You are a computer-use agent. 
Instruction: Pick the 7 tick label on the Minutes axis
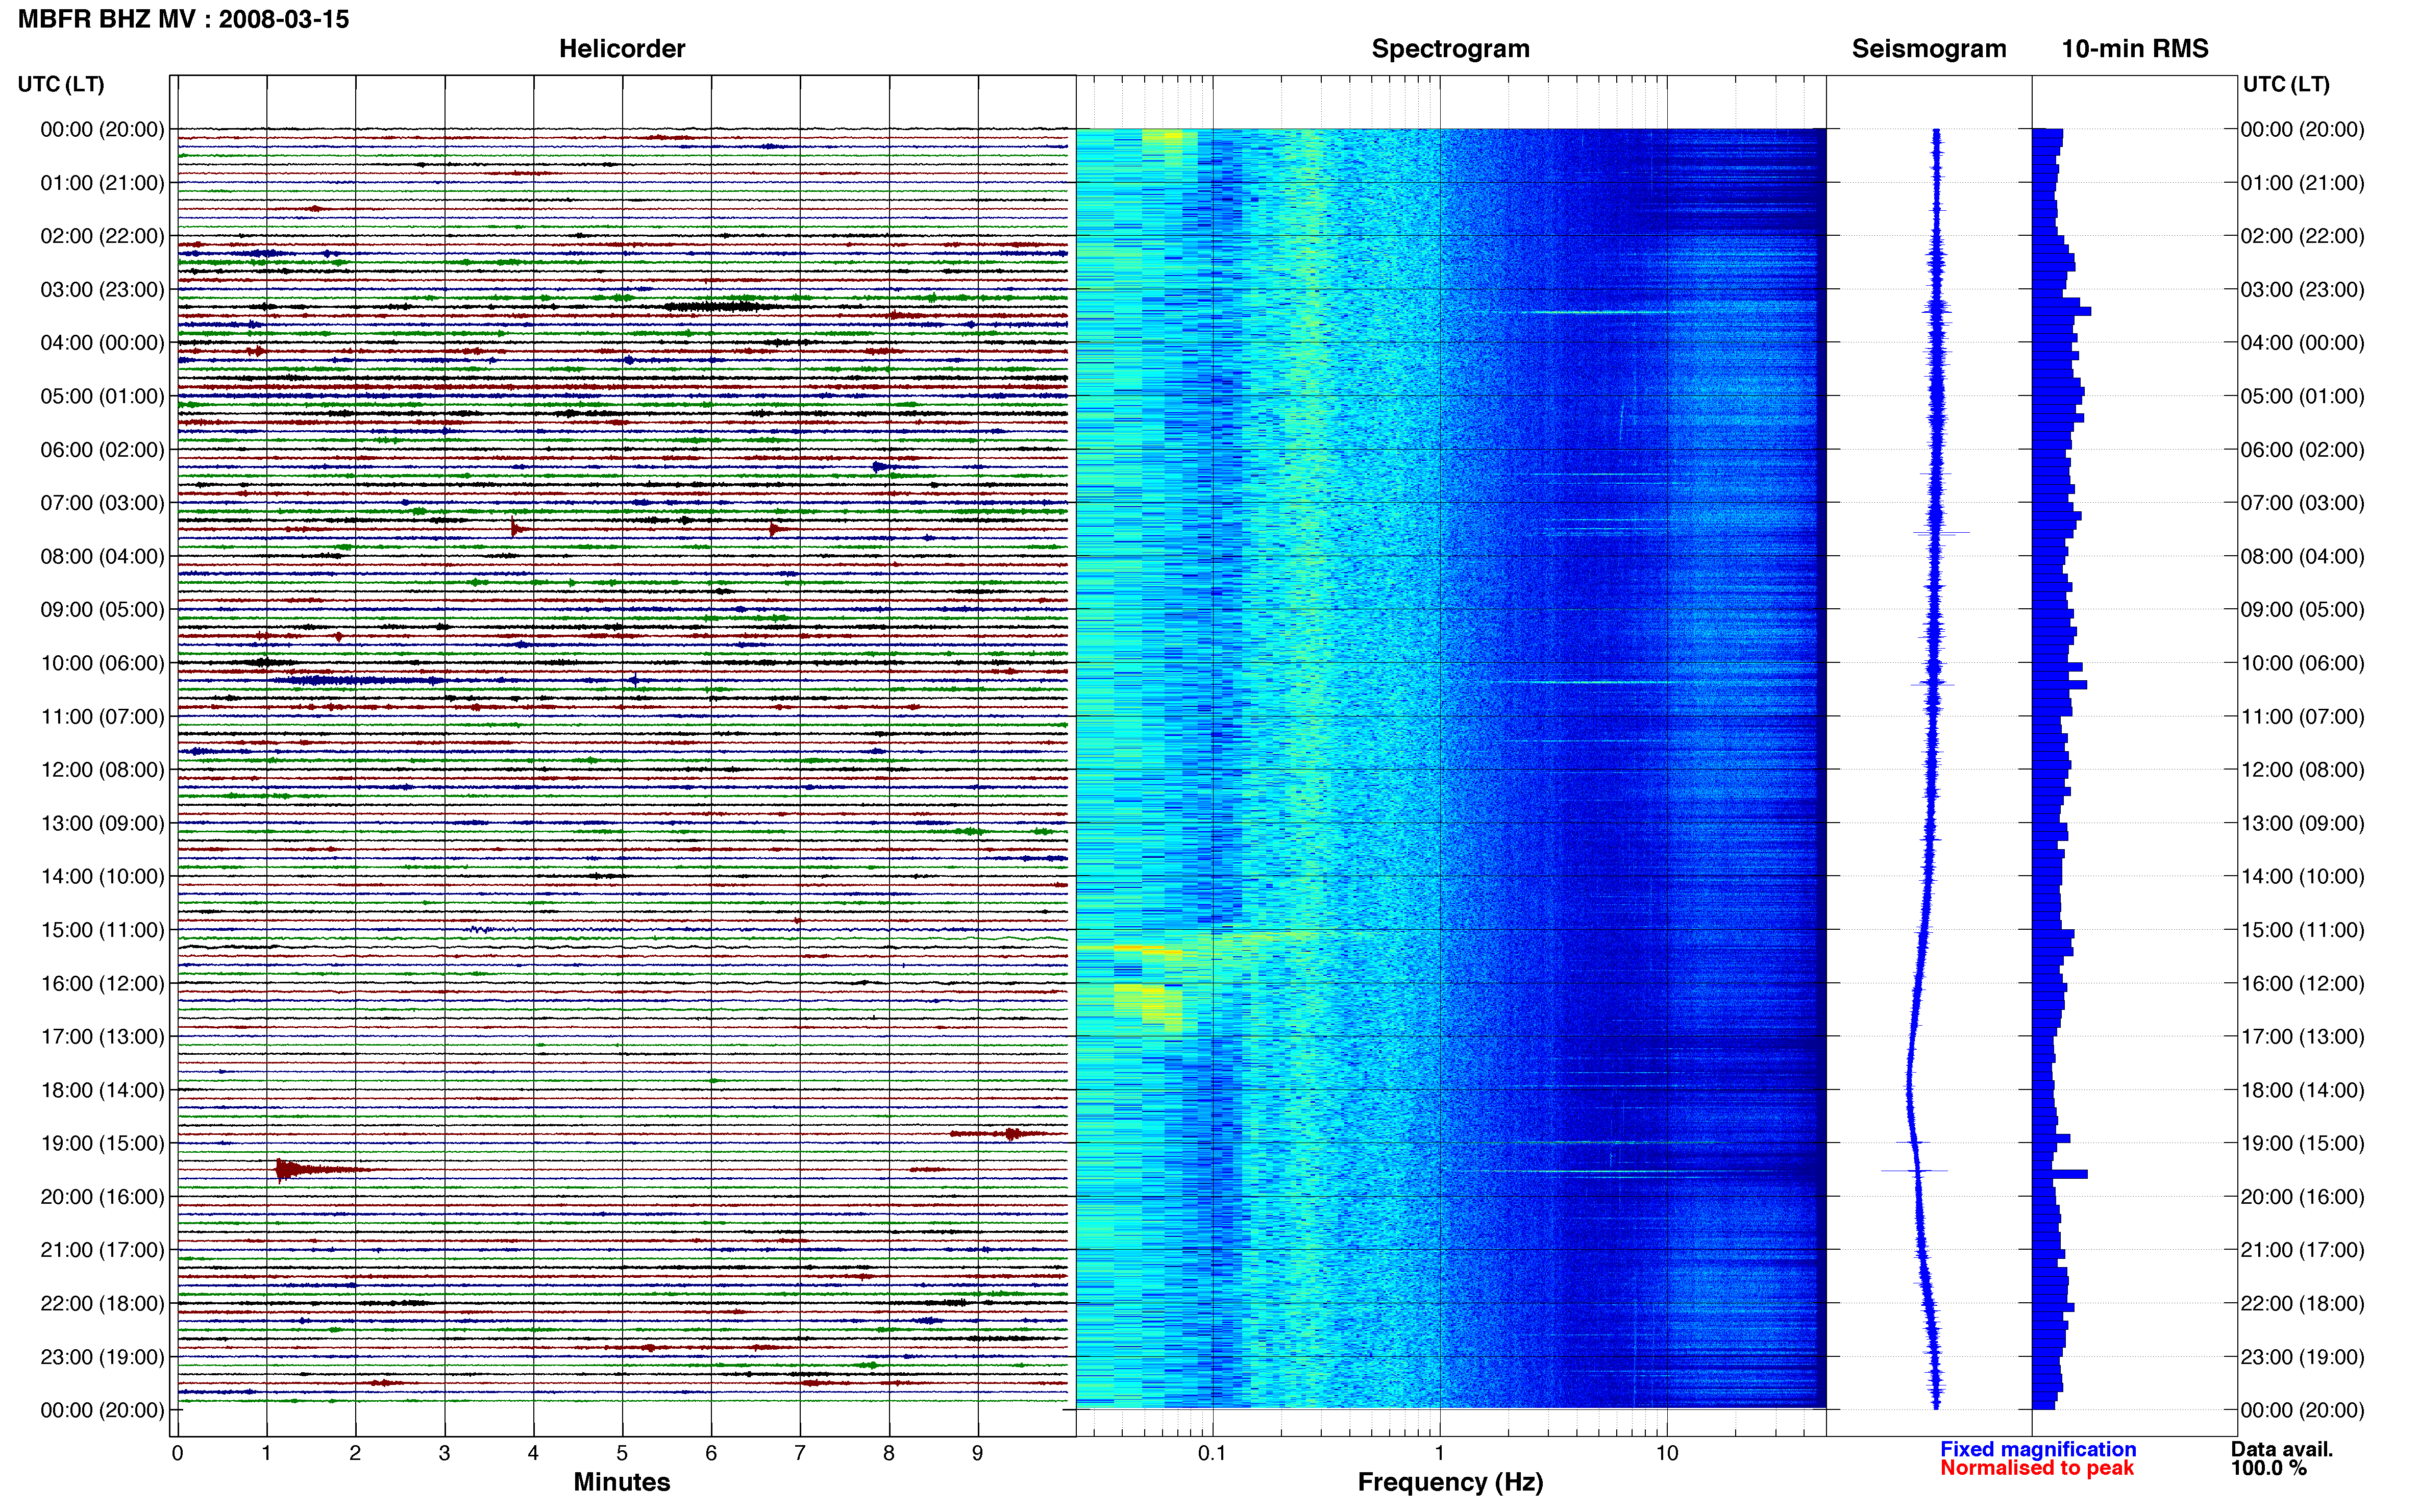tap(800, 1453)
